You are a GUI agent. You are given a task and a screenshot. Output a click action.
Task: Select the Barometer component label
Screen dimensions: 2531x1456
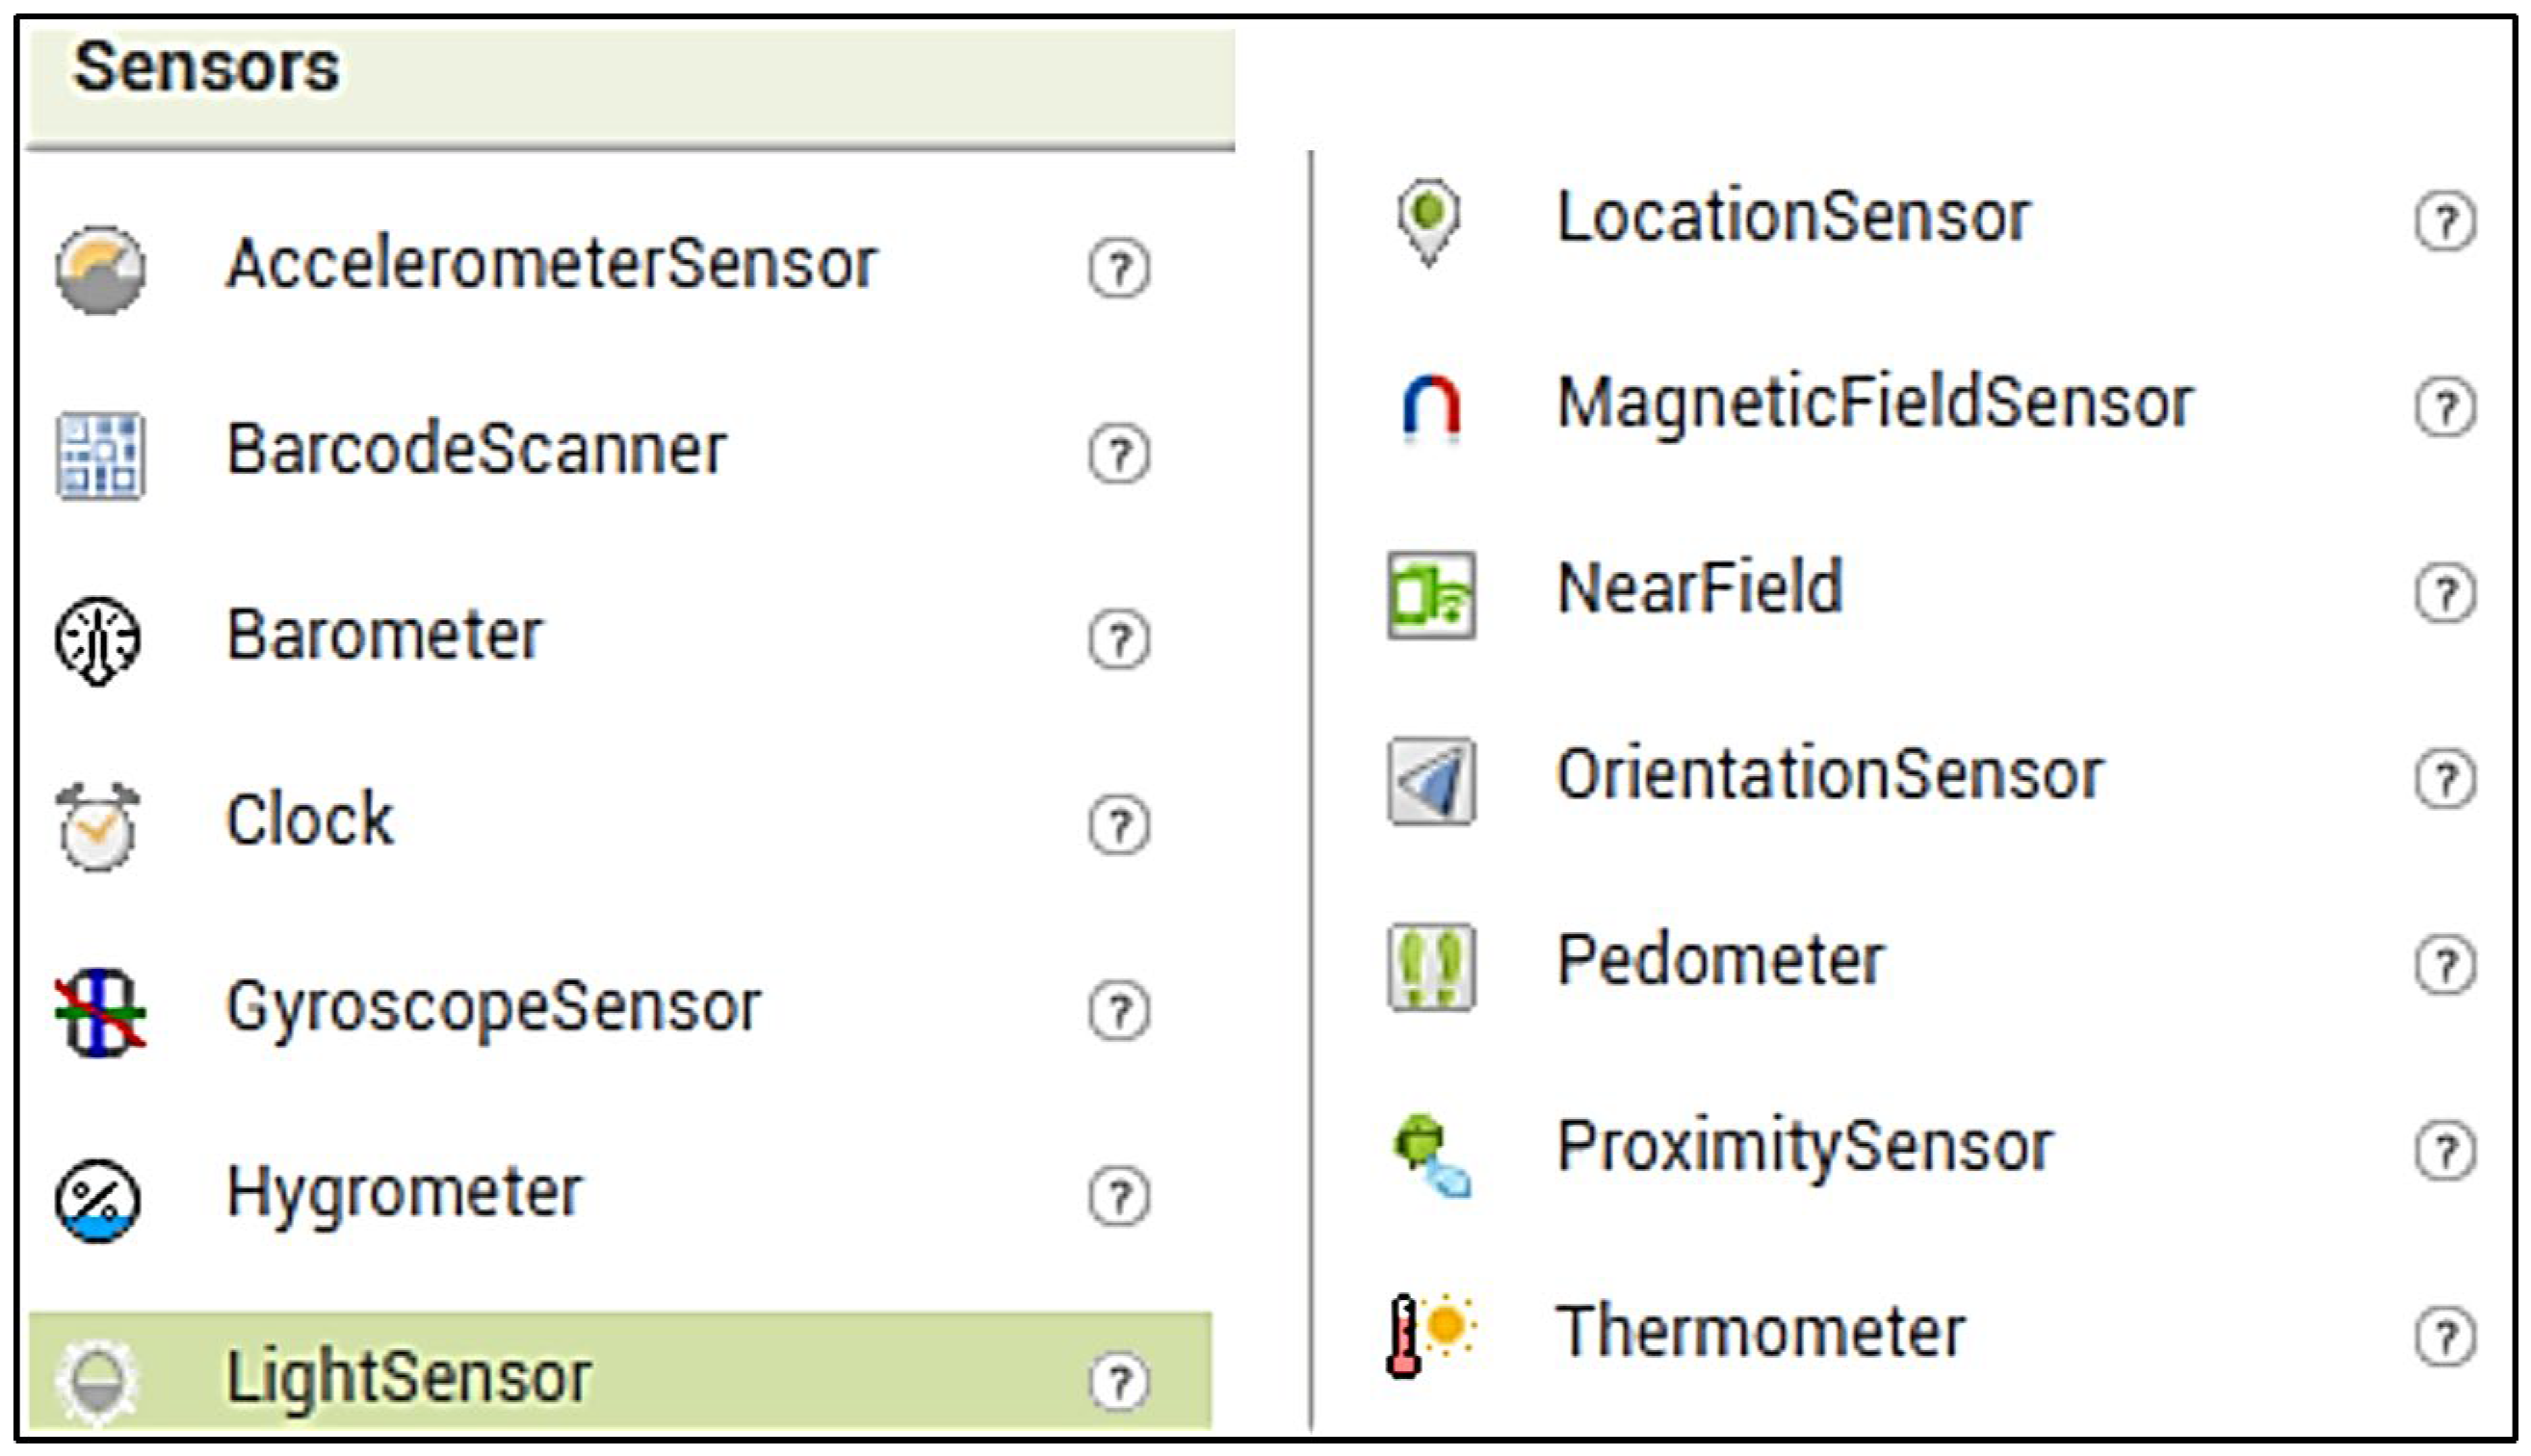(x=385, y=636)
